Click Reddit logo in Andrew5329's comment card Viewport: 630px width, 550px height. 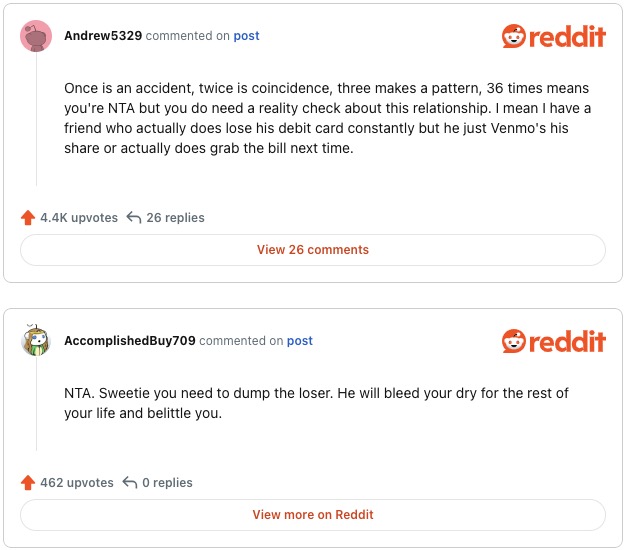pos(553,37)
